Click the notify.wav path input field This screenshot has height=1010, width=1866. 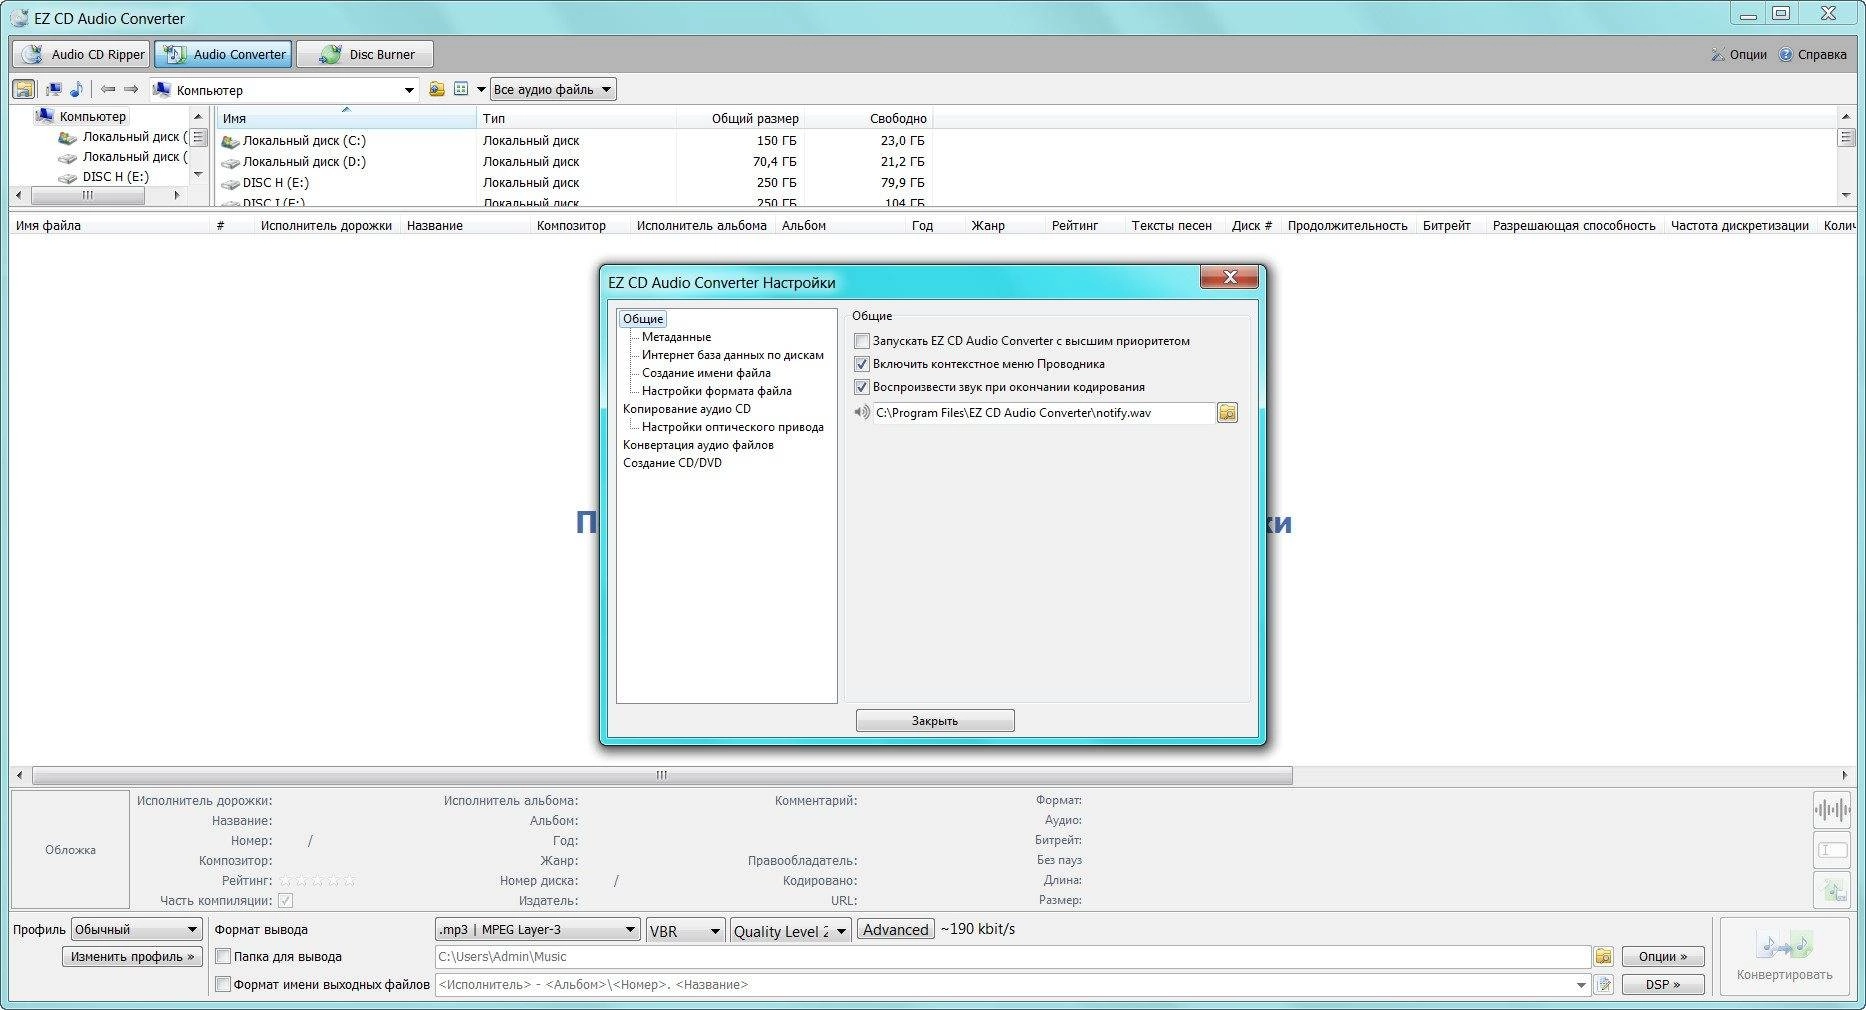[x=1044, y=412]
